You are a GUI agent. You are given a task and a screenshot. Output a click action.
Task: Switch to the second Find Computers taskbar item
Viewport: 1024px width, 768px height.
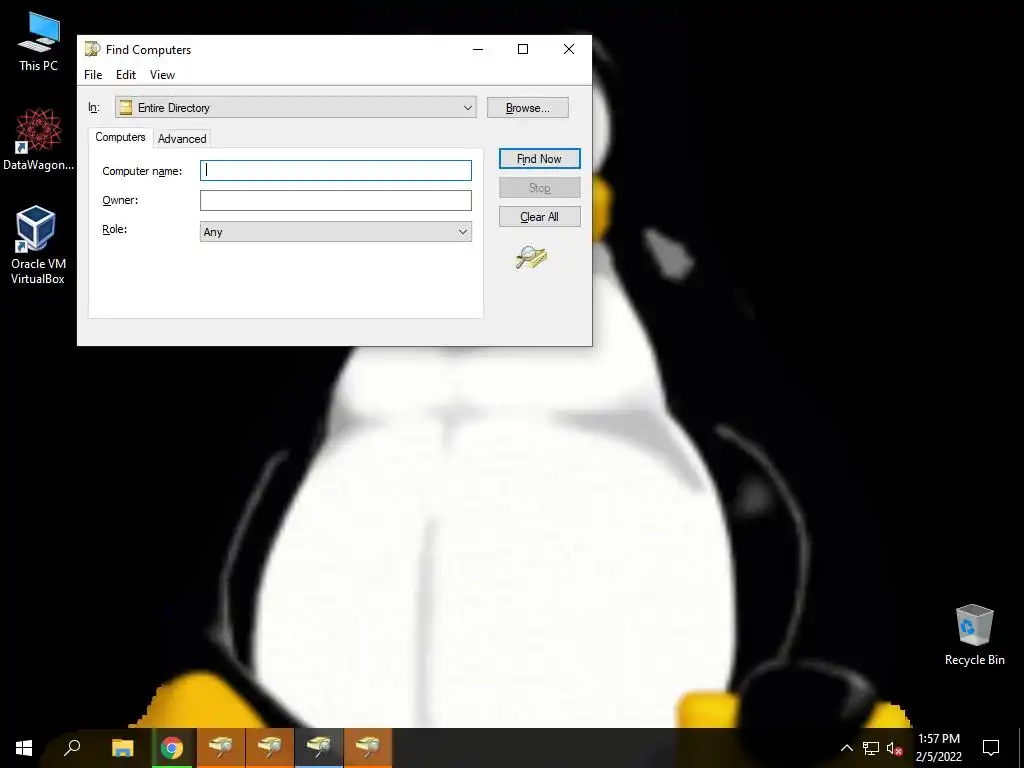click(270, 748)
